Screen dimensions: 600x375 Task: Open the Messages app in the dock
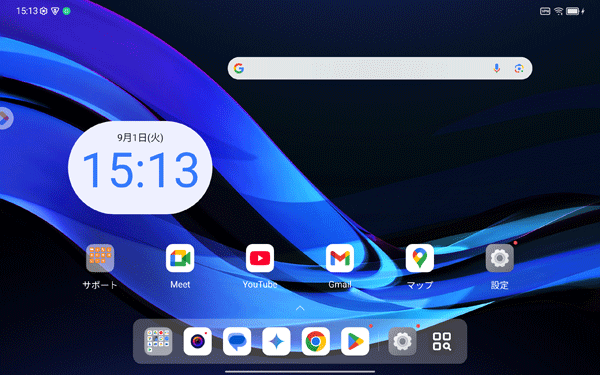click(x=237, y=341)
